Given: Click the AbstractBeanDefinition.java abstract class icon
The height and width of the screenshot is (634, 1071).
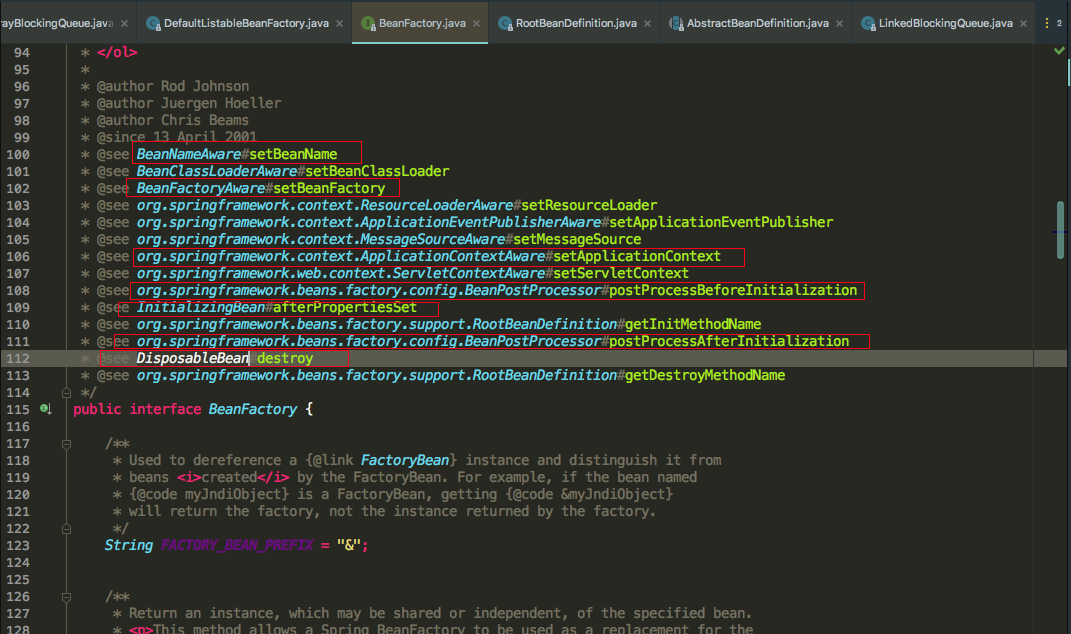Looking at the screenshot, I should point(676,23).
